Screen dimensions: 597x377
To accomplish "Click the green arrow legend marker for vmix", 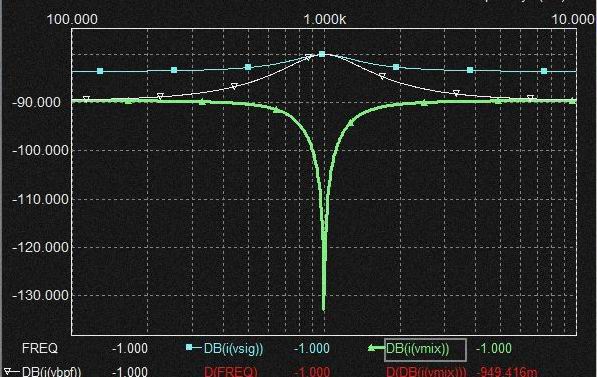I will 377,348.
